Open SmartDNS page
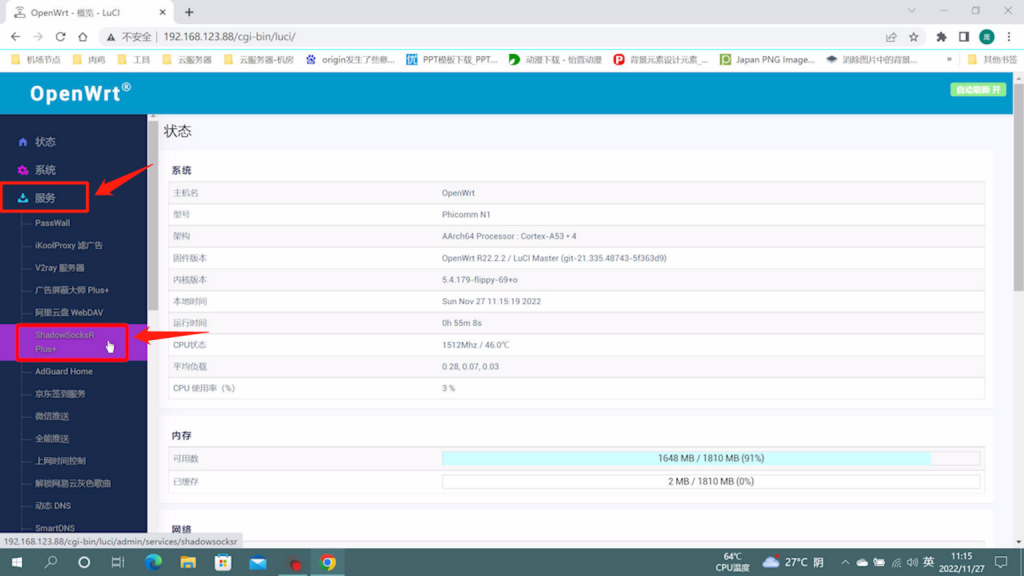1024x576 pixels. click(x=54, y=528)
